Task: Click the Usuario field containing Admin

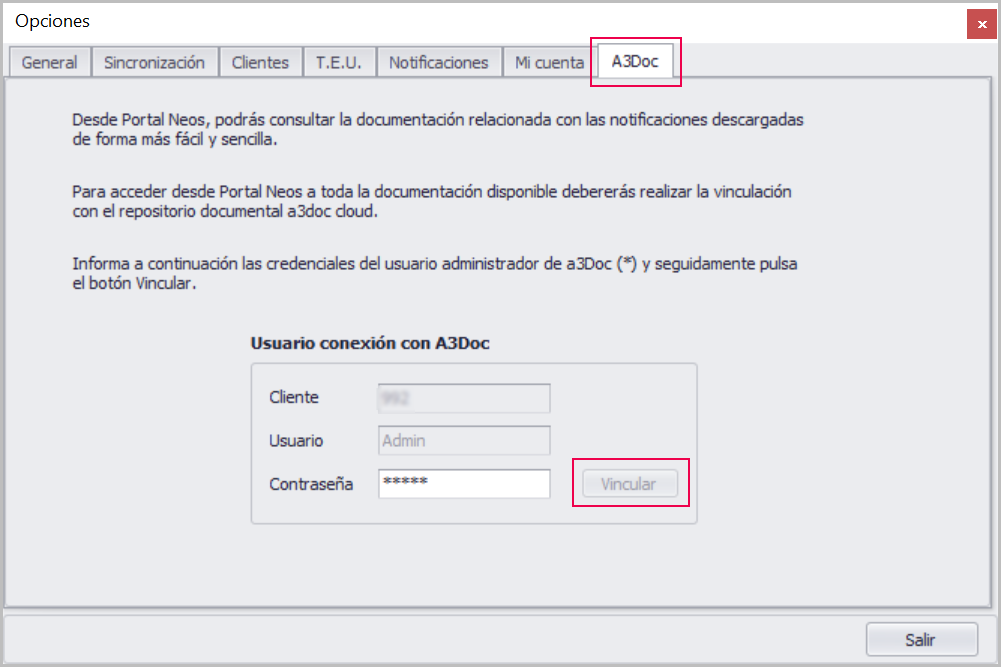Action: pos(464,440)
